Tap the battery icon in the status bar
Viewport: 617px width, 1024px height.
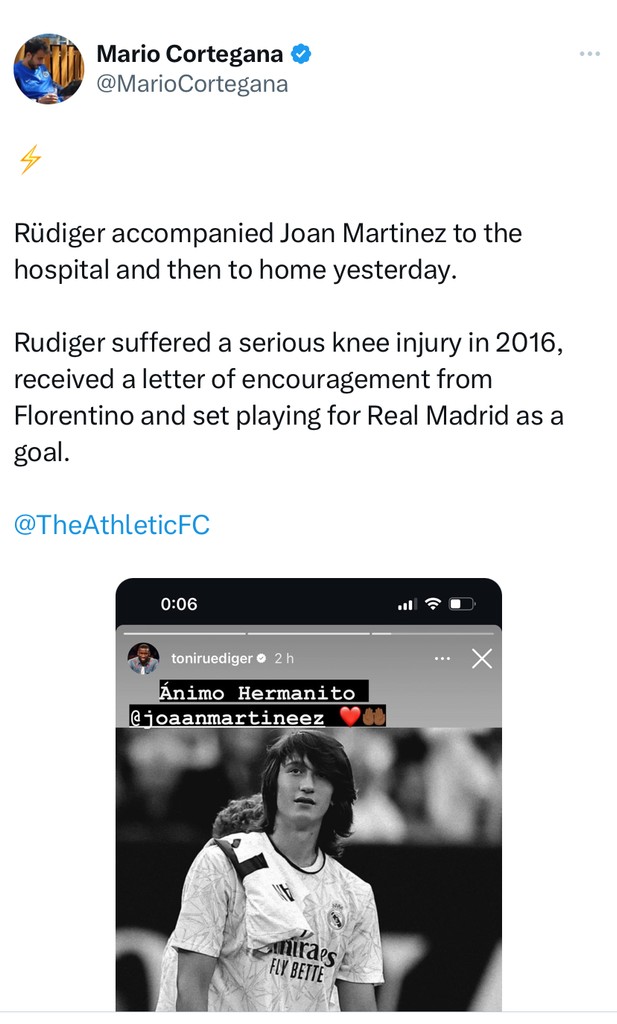pos(461,604)
